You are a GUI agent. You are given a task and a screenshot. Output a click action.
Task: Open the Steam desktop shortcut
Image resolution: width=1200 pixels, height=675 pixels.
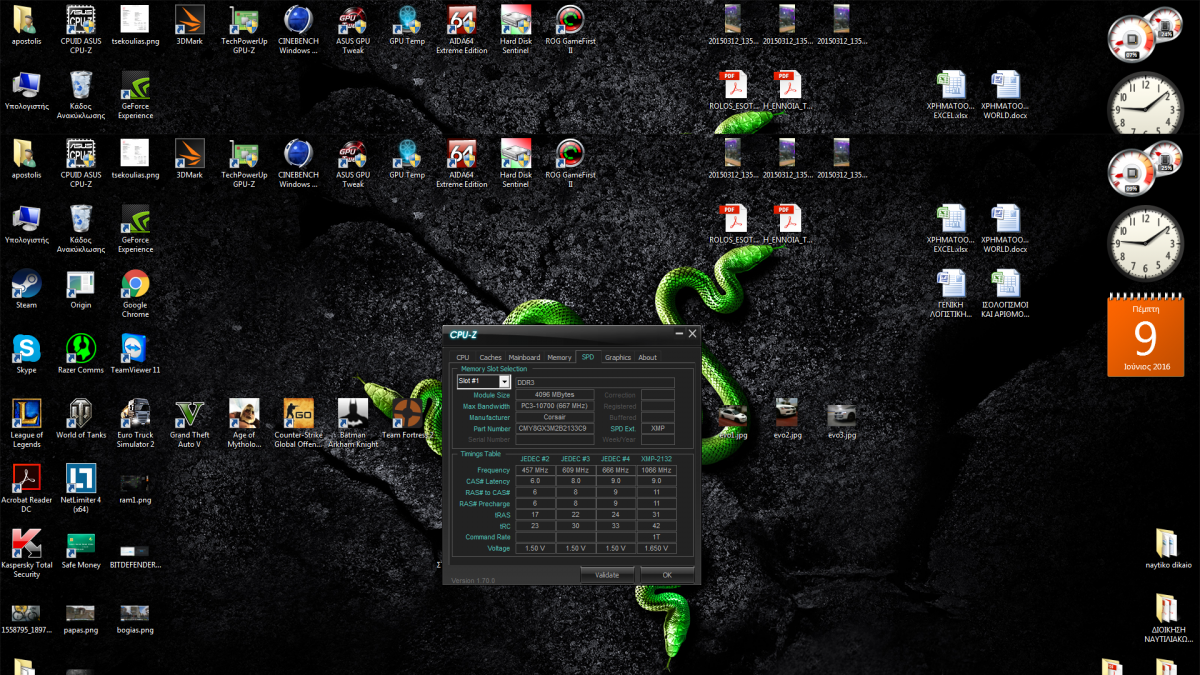click(x=26, y=289)
